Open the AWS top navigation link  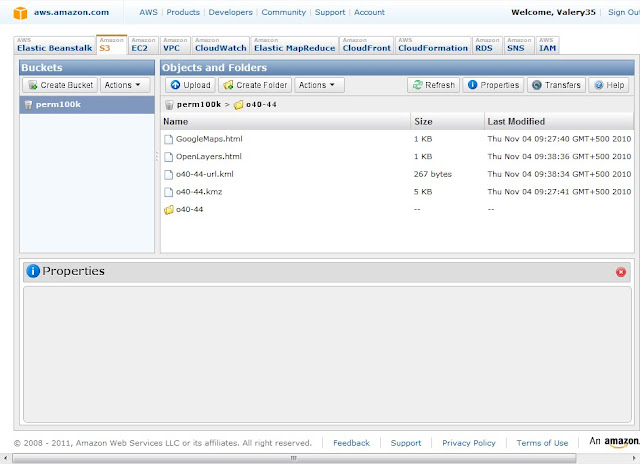[x=149, y=12]
